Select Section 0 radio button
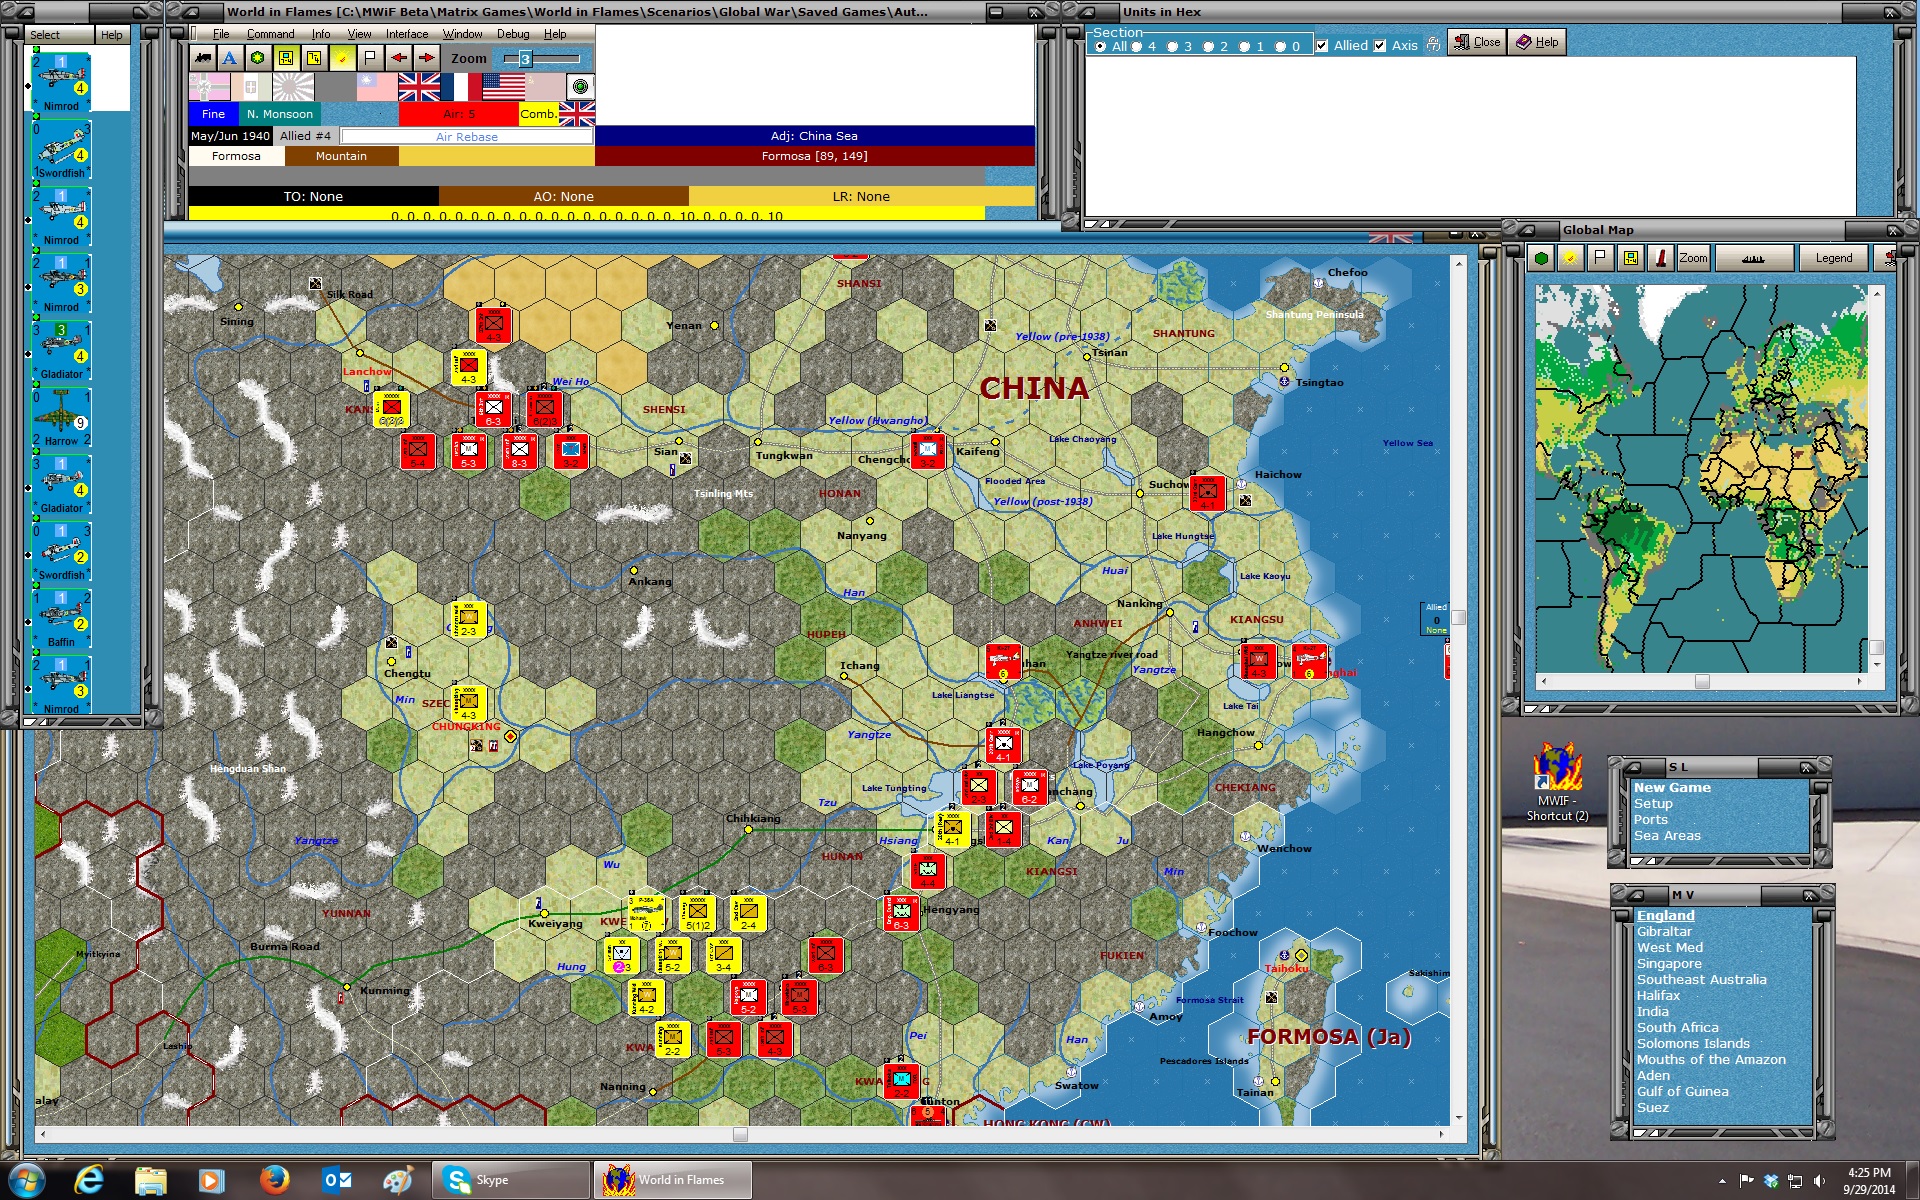 [1280, 46]
